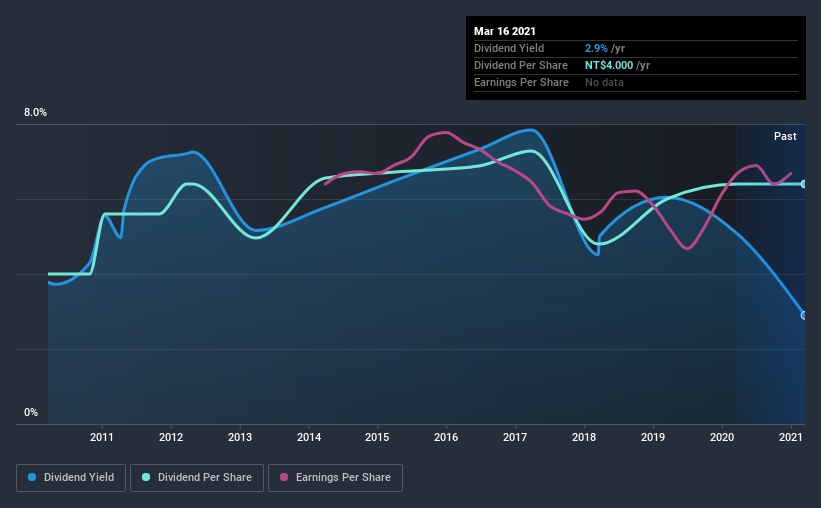Click the 2021 x-axis label
This screenshot has height=508, width=821.
click(791, 437)
